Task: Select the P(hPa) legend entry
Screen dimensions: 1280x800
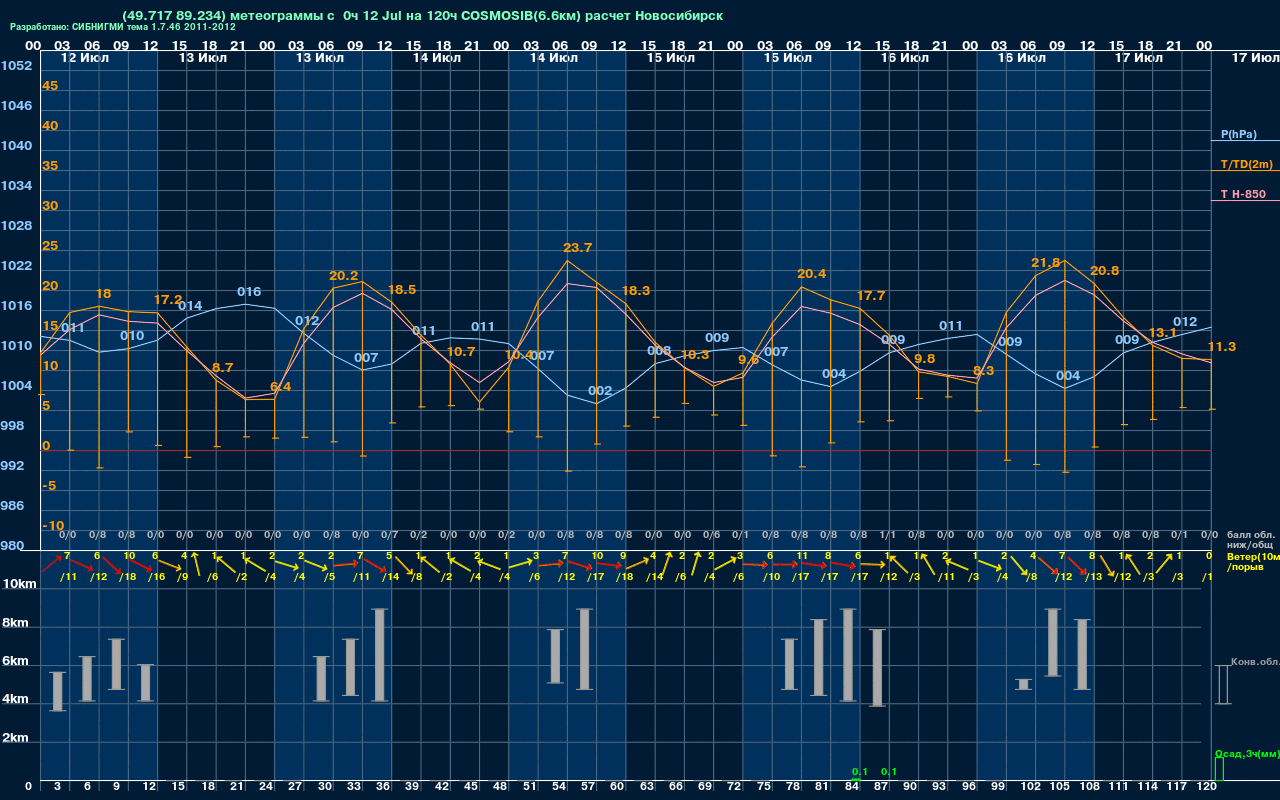Action: (1238, 134)
